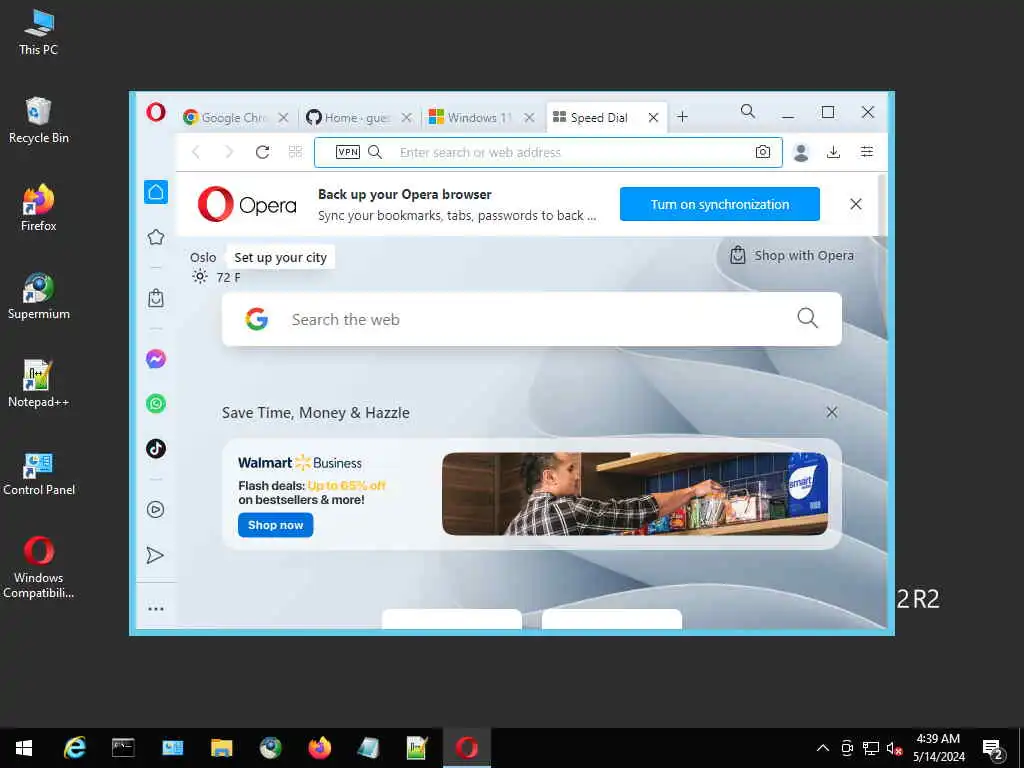The width and height of the screenshot is (1024, 768).
Task: Close the Speed Dial tab
Action: point(653,118)
